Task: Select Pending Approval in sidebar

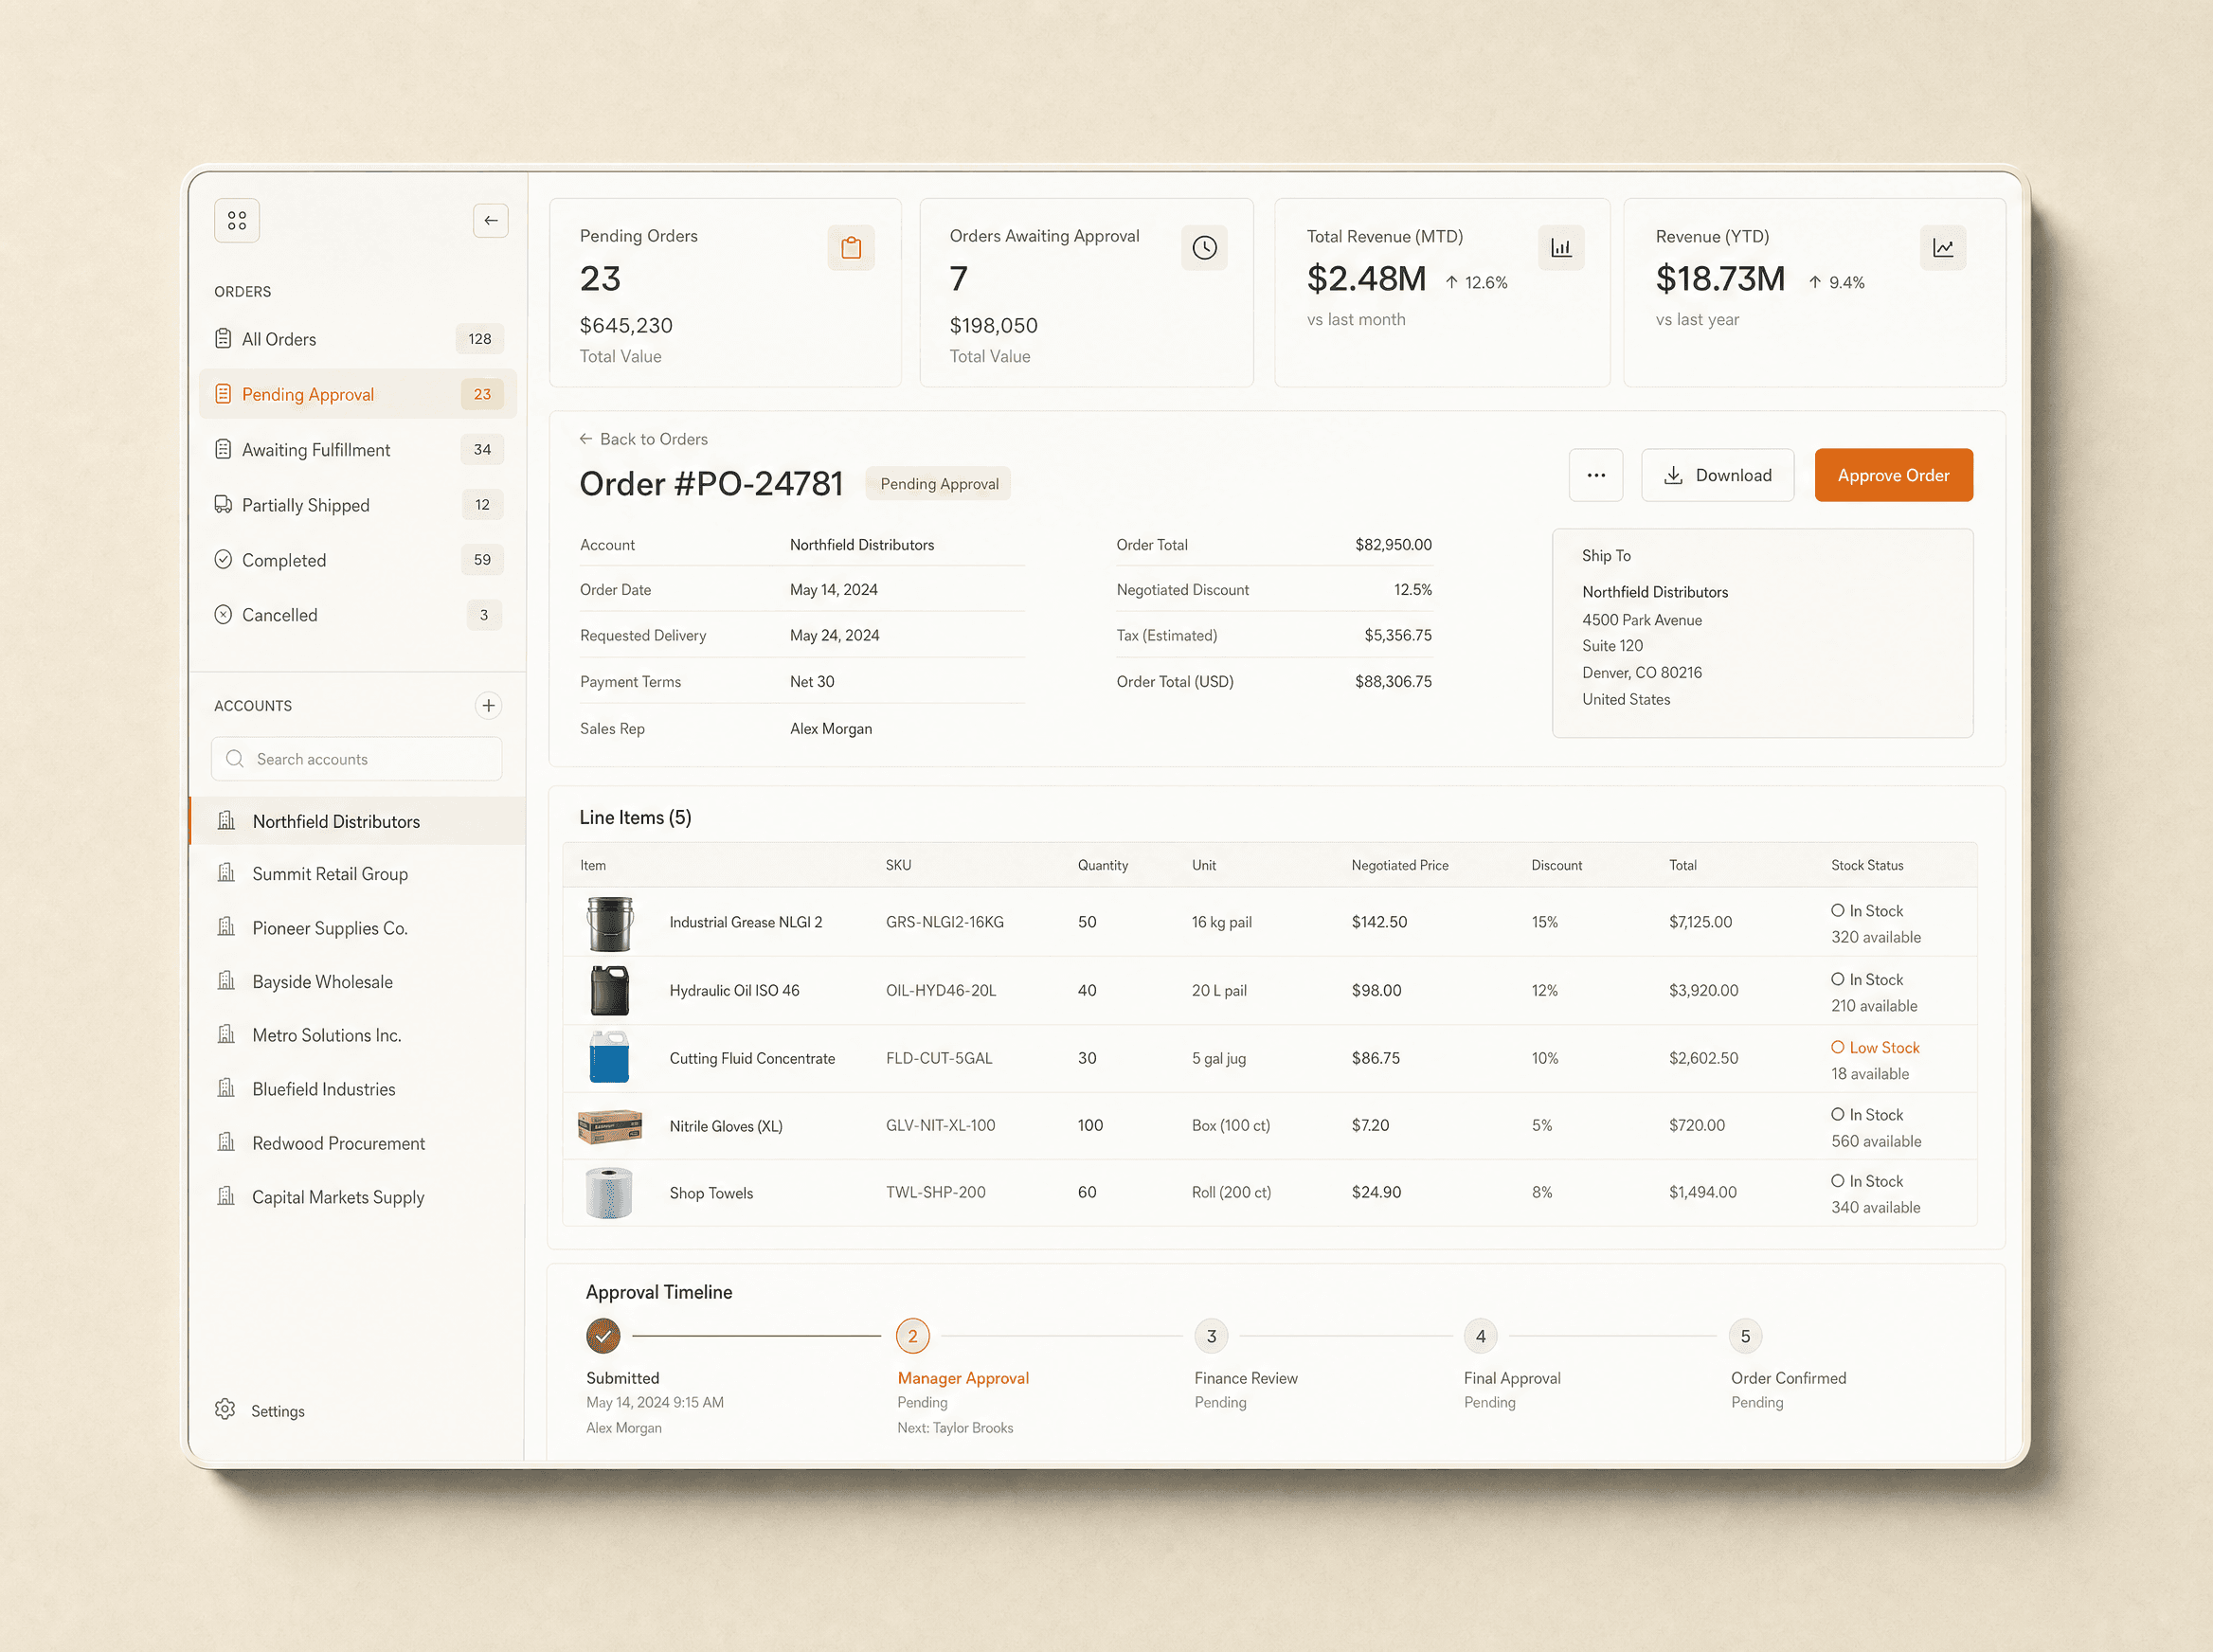Action: [x=358, y=394]
